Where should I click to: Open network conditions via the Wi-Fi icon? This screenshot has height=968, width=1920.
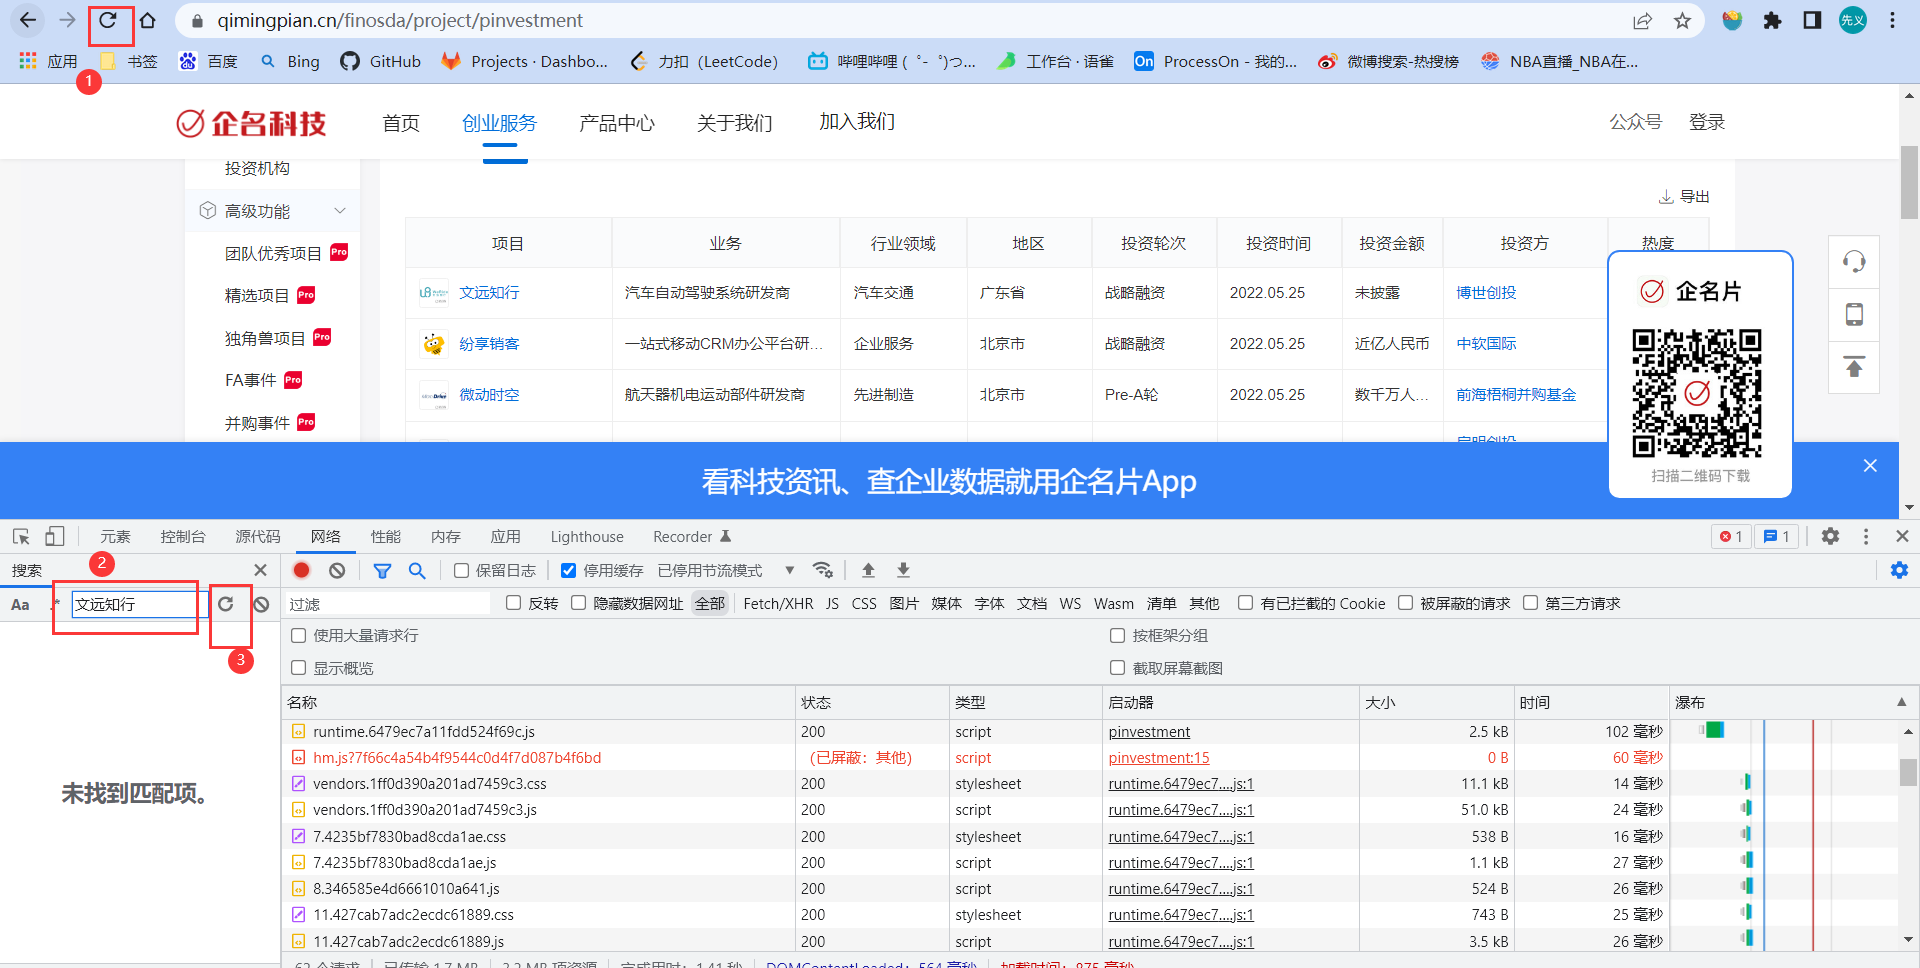[x=823, y=570]
